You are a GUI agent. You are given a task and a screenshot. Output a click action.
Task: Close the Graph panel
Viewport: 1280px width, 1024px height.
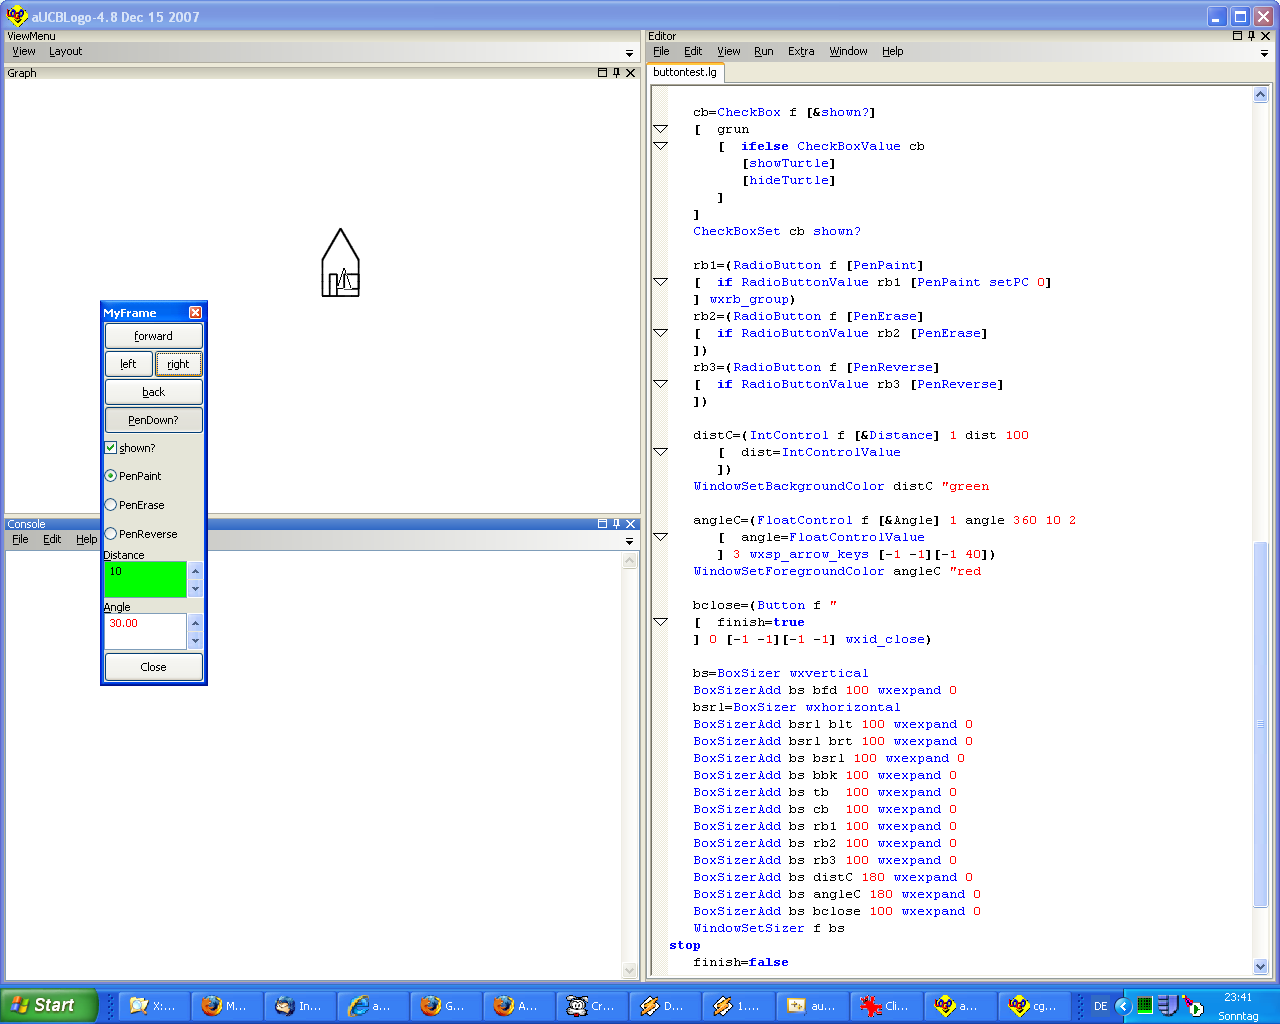pos(630,73)
